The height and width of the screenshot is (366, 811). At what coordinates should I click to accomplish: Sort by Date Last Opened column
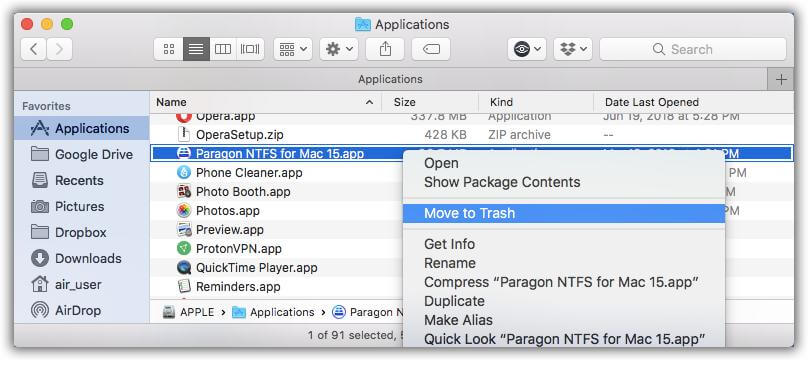(x=693, y=102)
